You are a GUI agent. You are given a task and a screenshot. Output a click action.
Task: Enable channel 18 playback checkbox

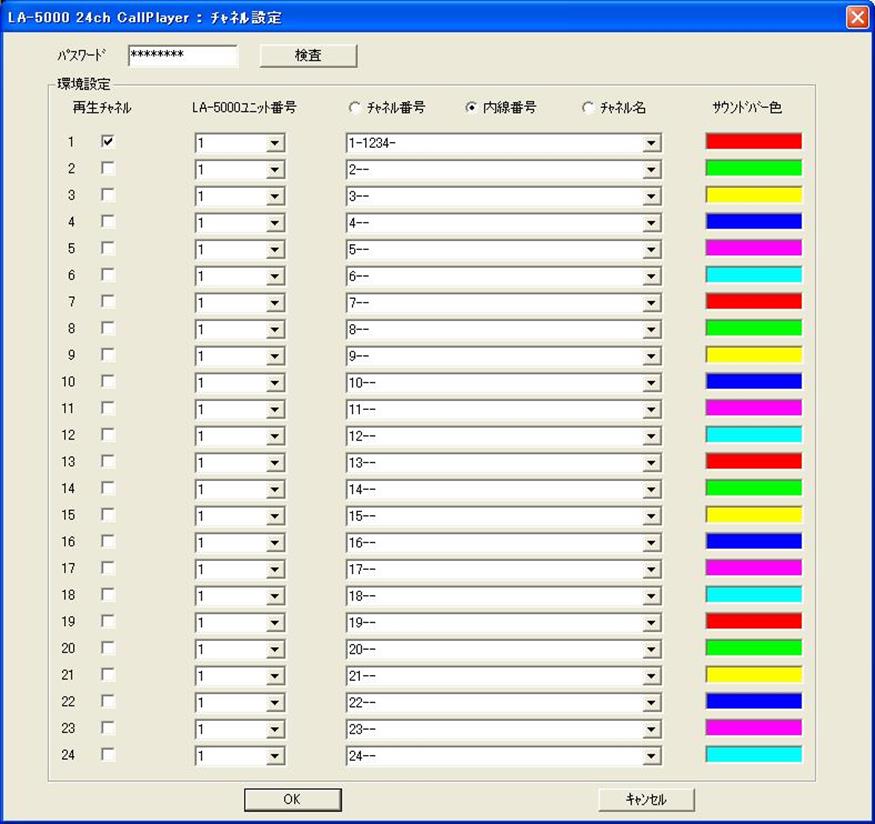point(108,595)
